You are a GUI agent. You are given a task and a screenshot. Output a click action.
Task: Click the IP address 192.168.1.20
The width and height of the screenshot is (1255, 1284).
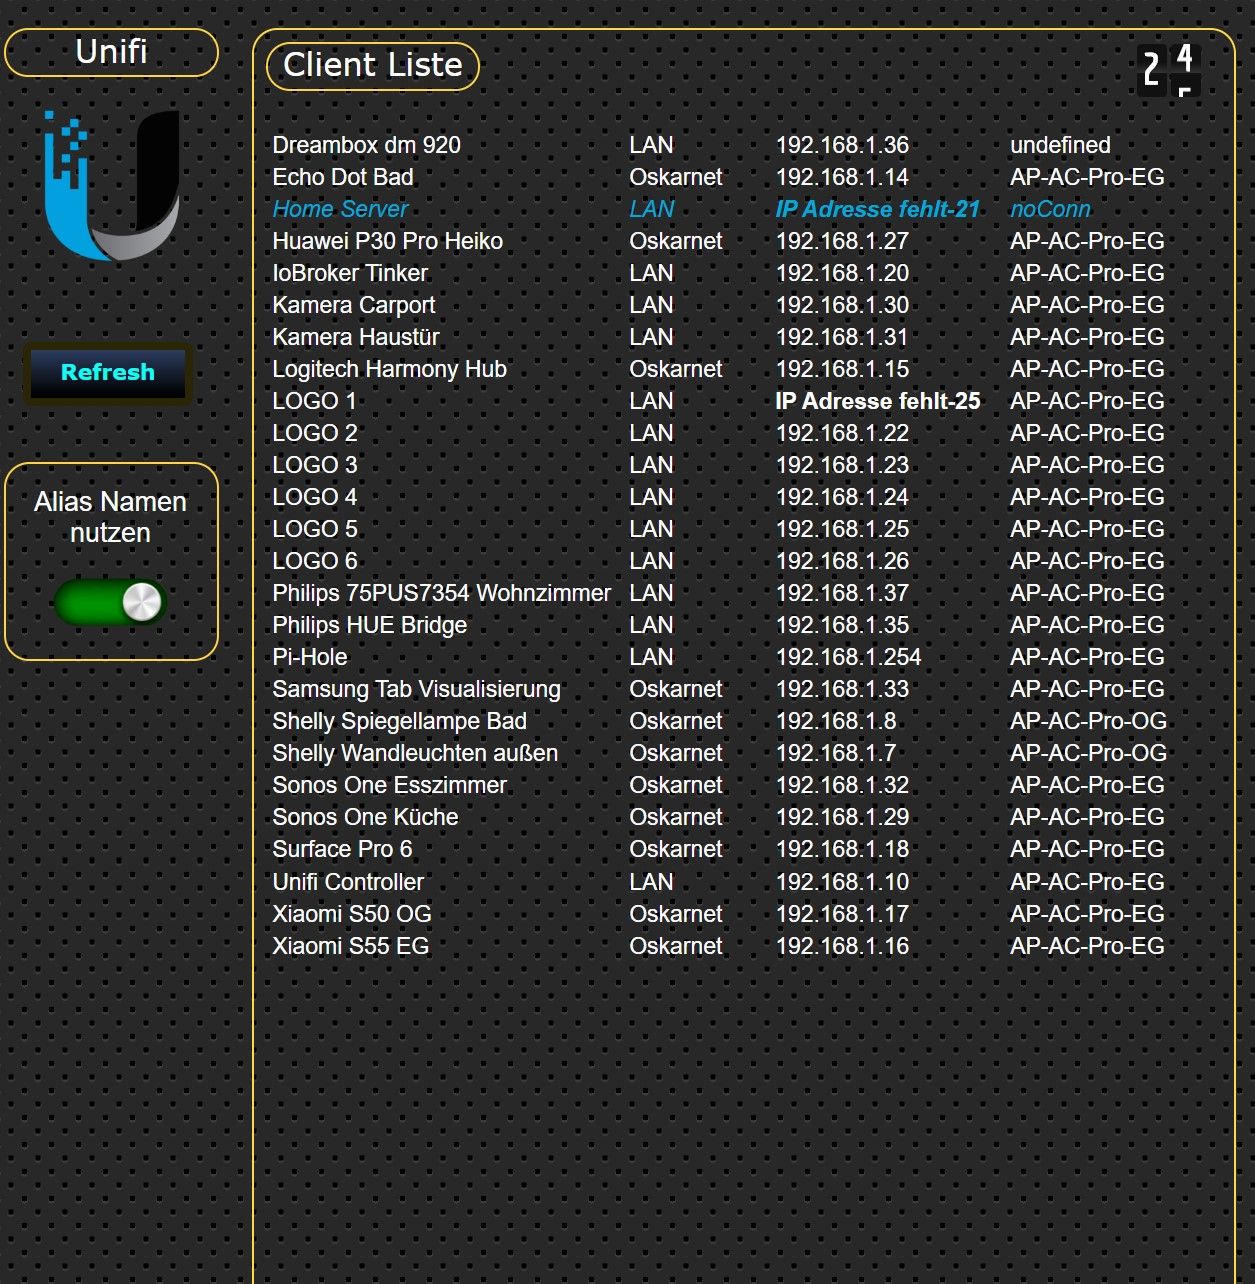[842, 273]
